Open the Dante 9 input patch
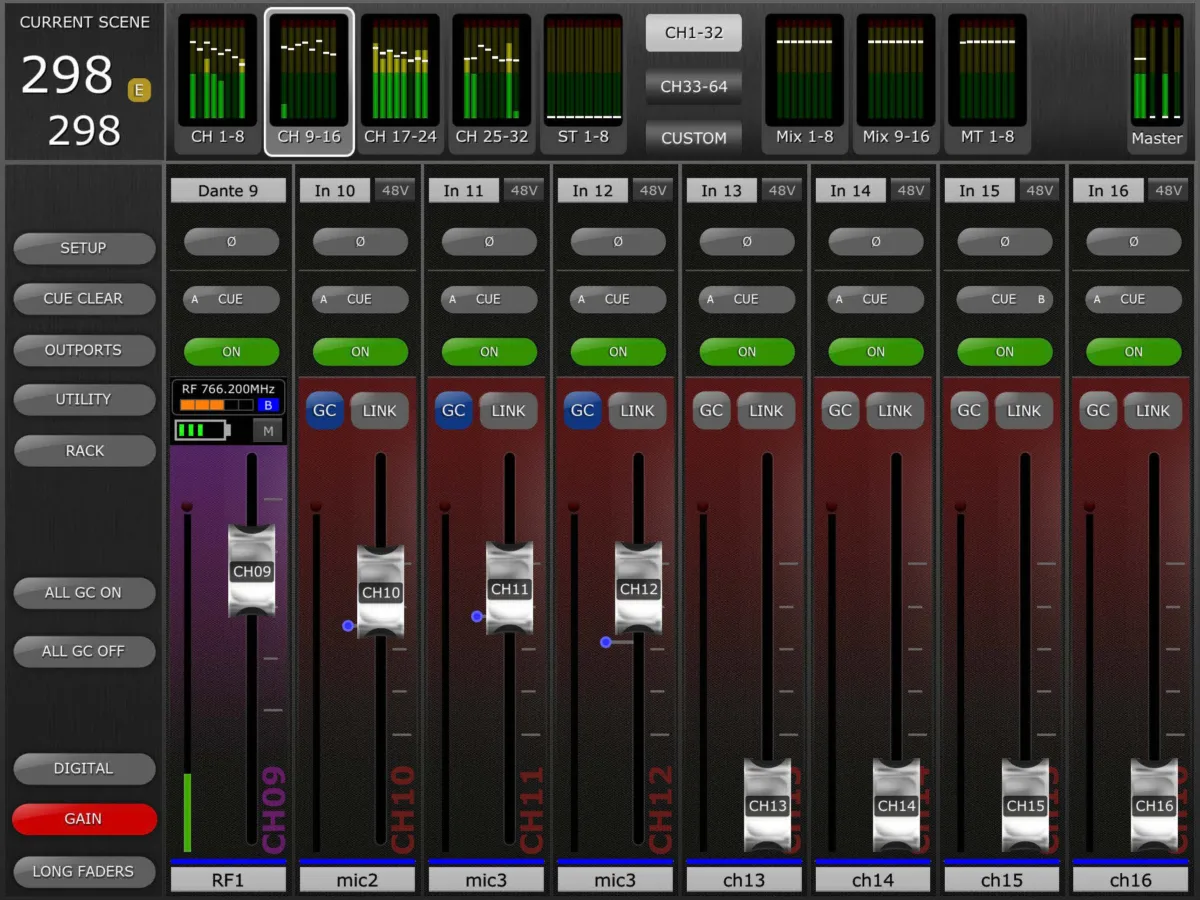Viewport: 1200px width, 900px height. [x=228, y=190]
